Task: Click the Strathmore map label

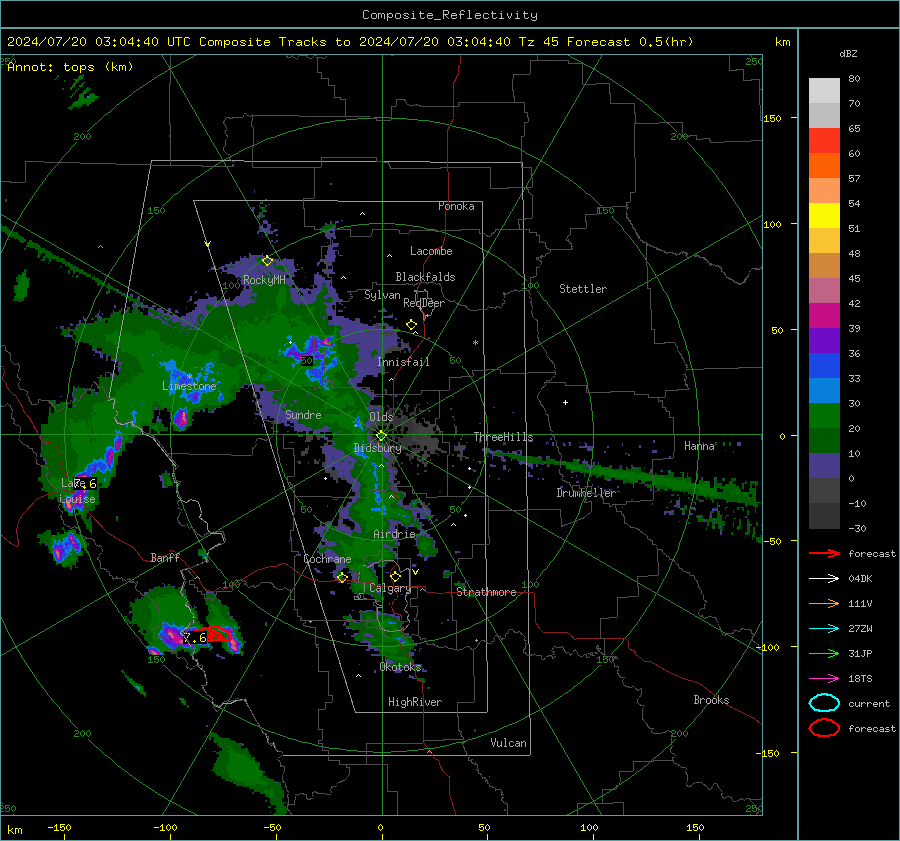Action: tap(486, 592)
